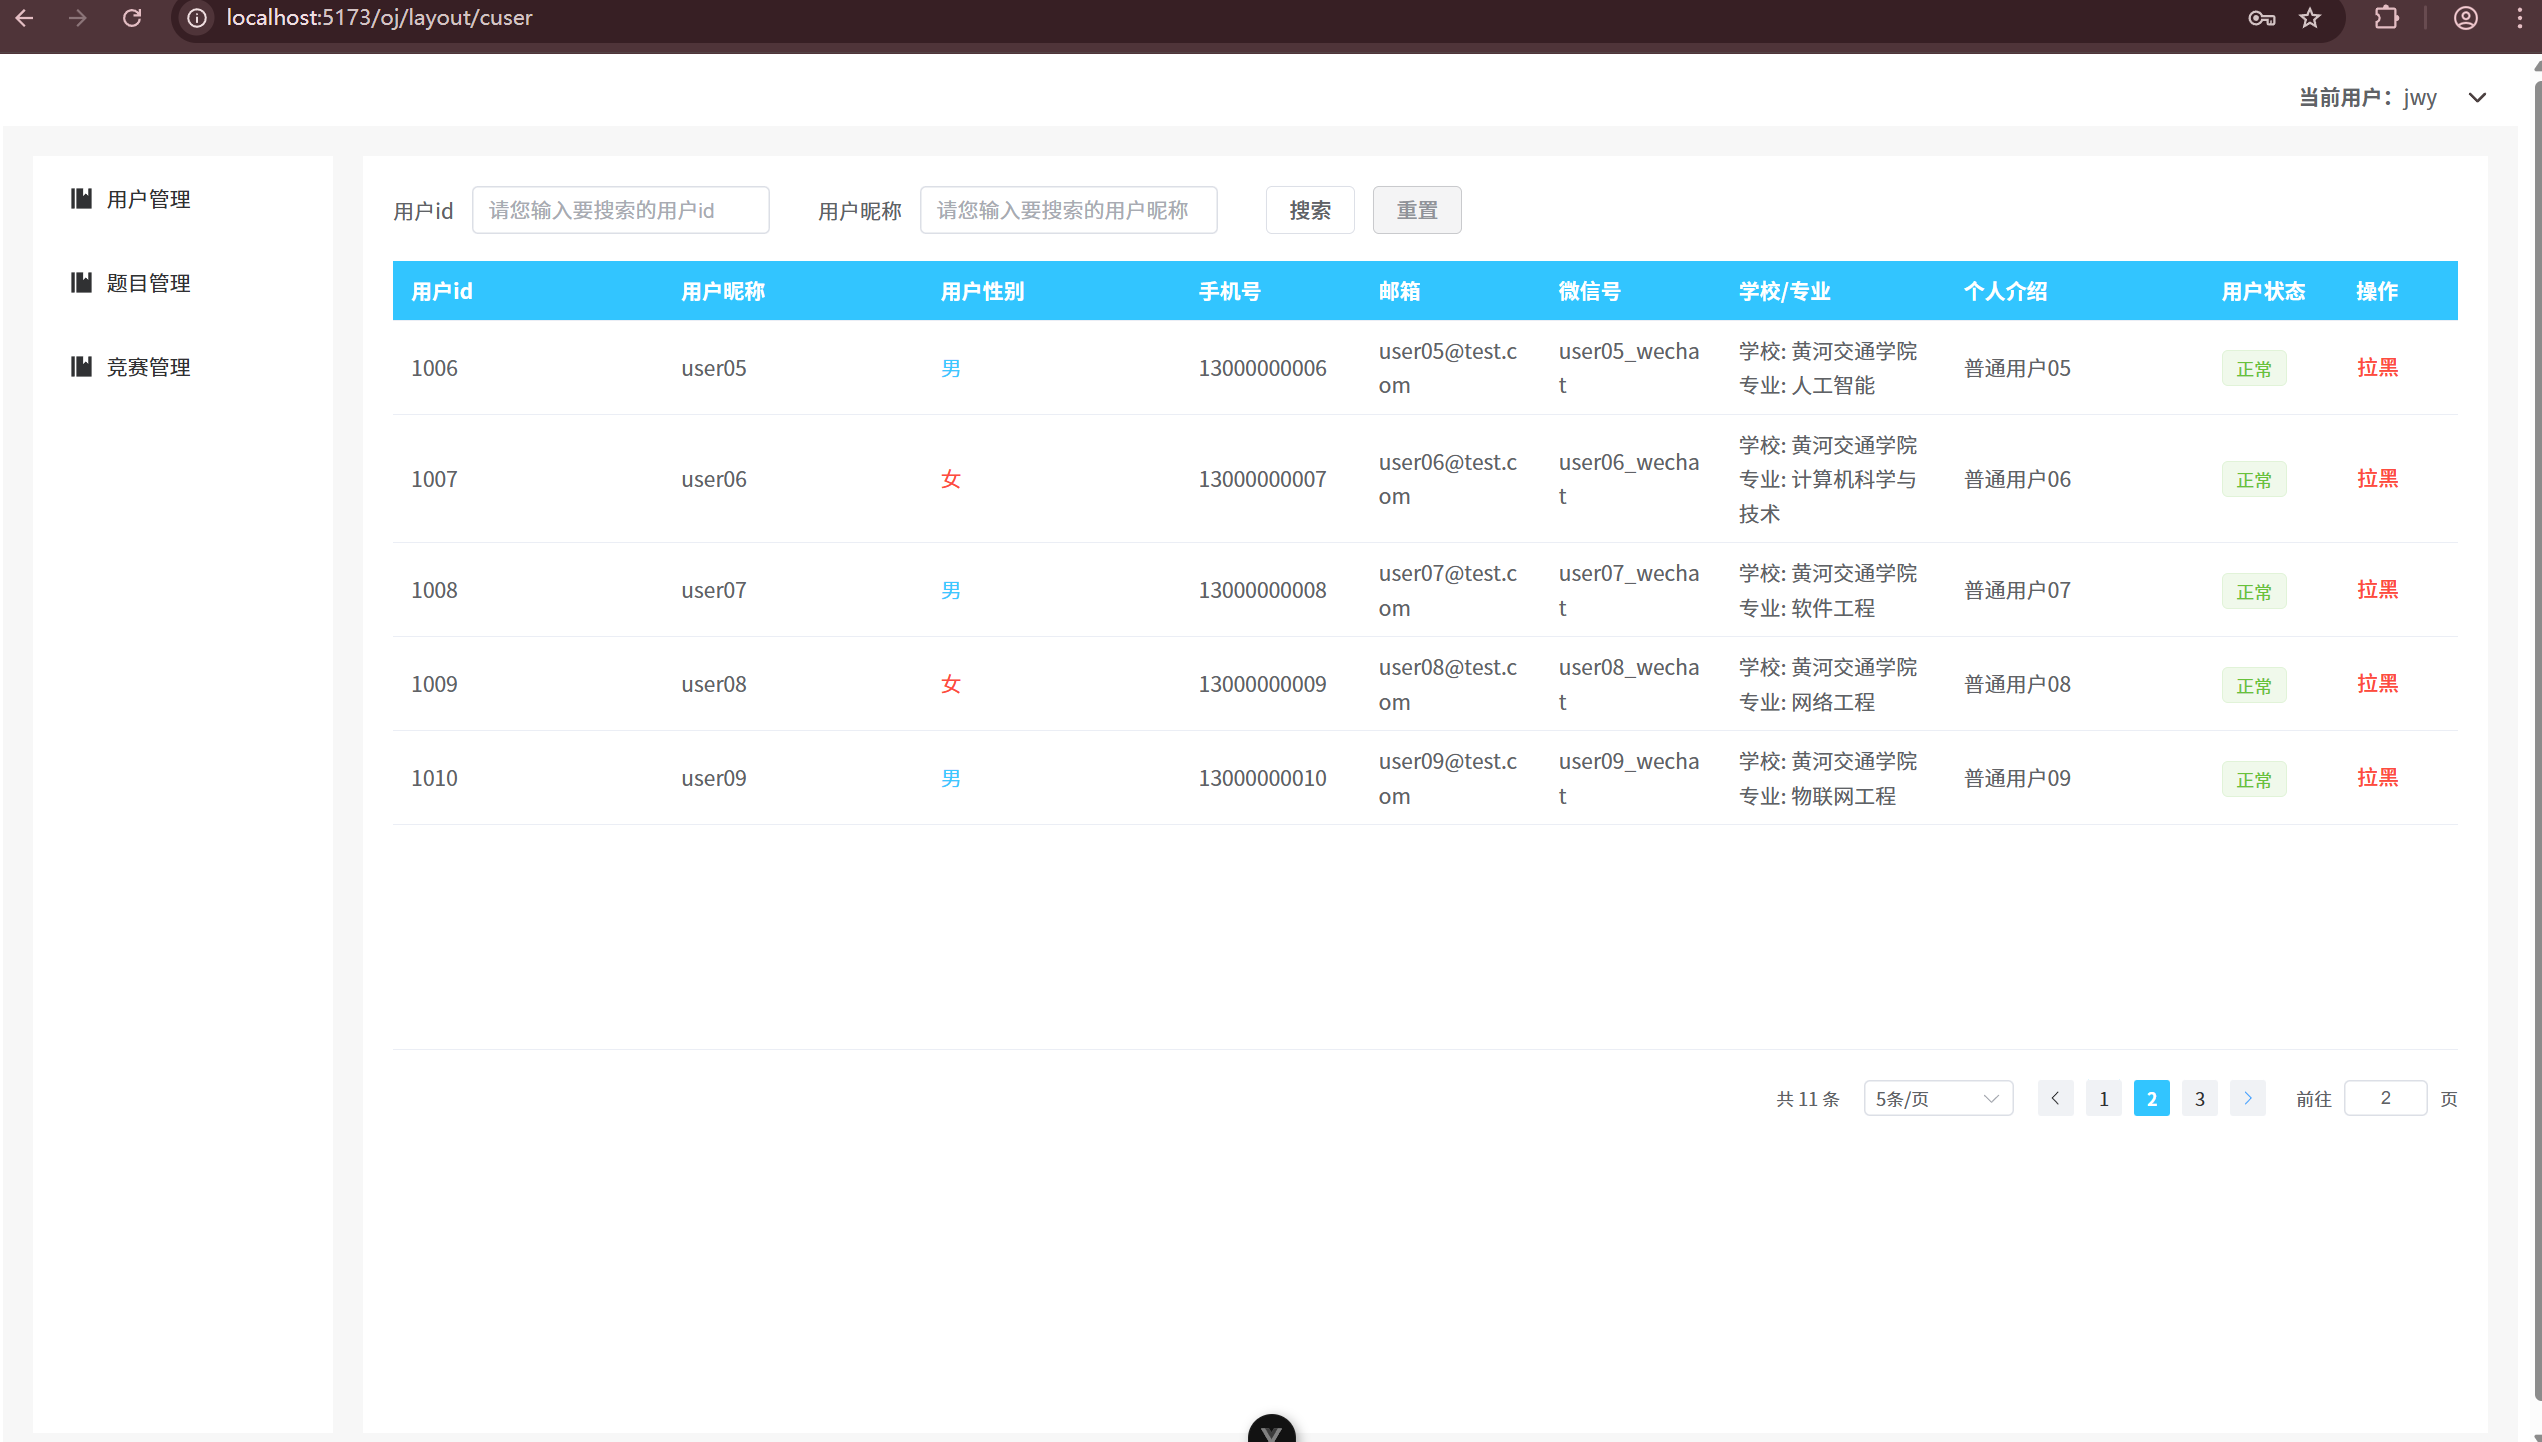2542x1442 pixels.
Task: Open the 竞赛管理 menu item
Action: click(x=148, y=367)
